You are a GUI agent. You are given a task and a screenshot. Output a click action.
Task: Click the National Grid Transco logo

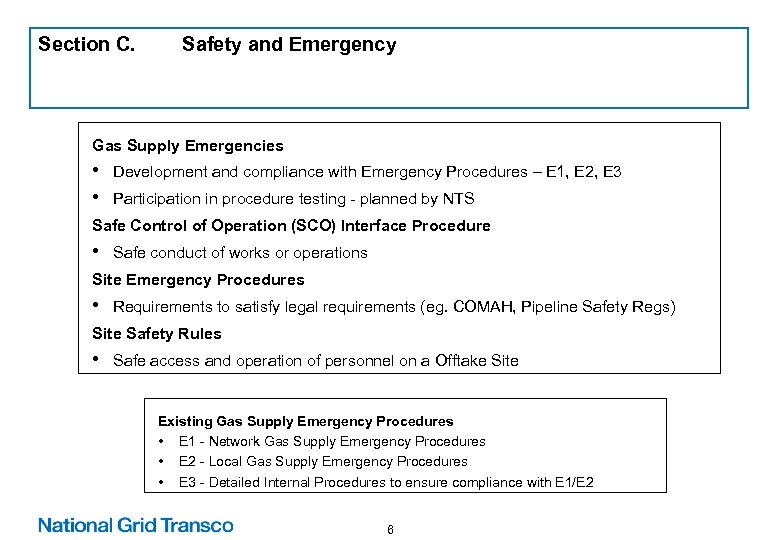[x=135, y=525]
